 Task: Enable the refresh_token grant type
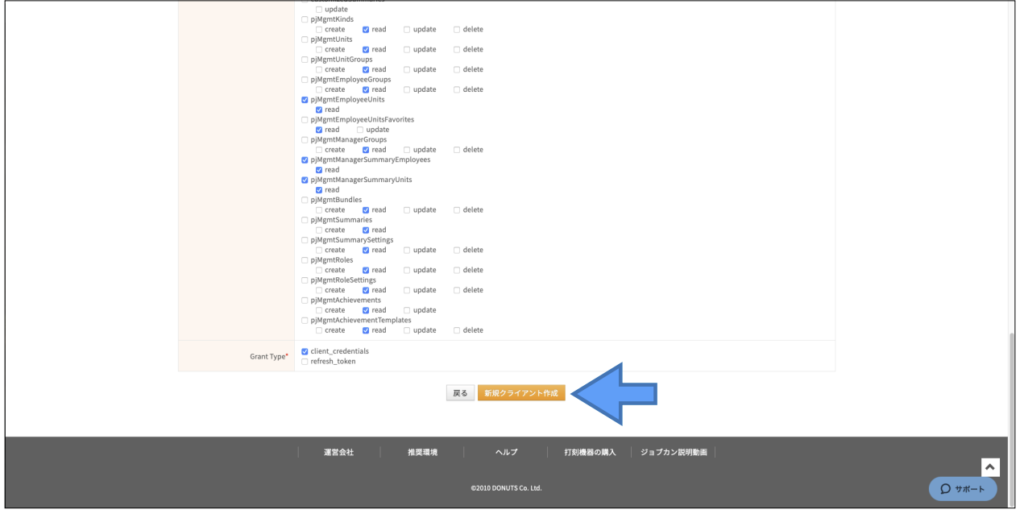click(x=305, y=361)
